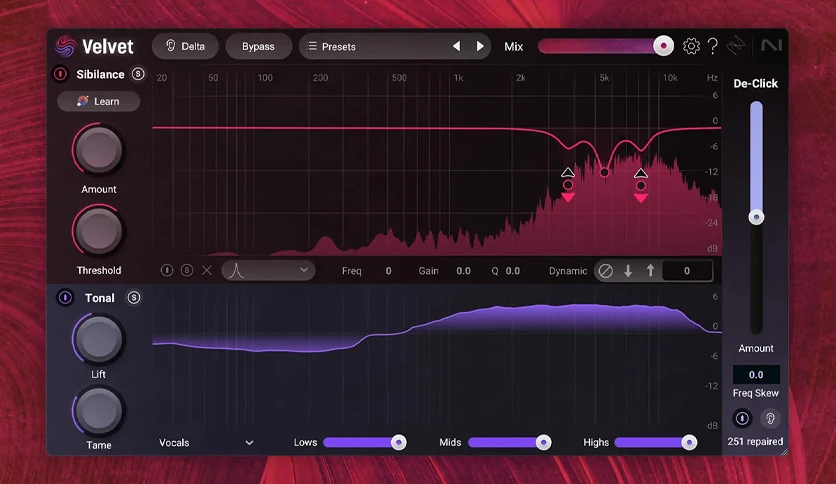Click the Velvet swirl logo
Image resolution: width=836 pixels, height=484 pixels.
66,46
